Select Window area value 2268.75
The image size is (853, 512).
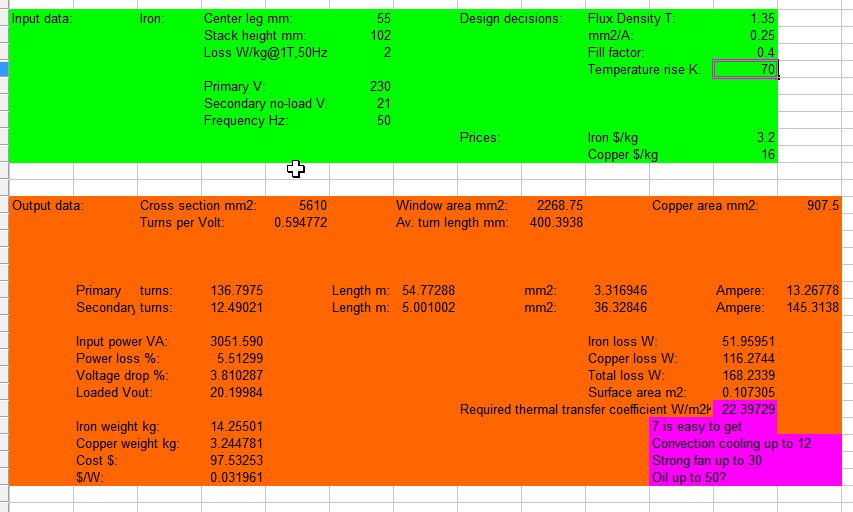560,206
